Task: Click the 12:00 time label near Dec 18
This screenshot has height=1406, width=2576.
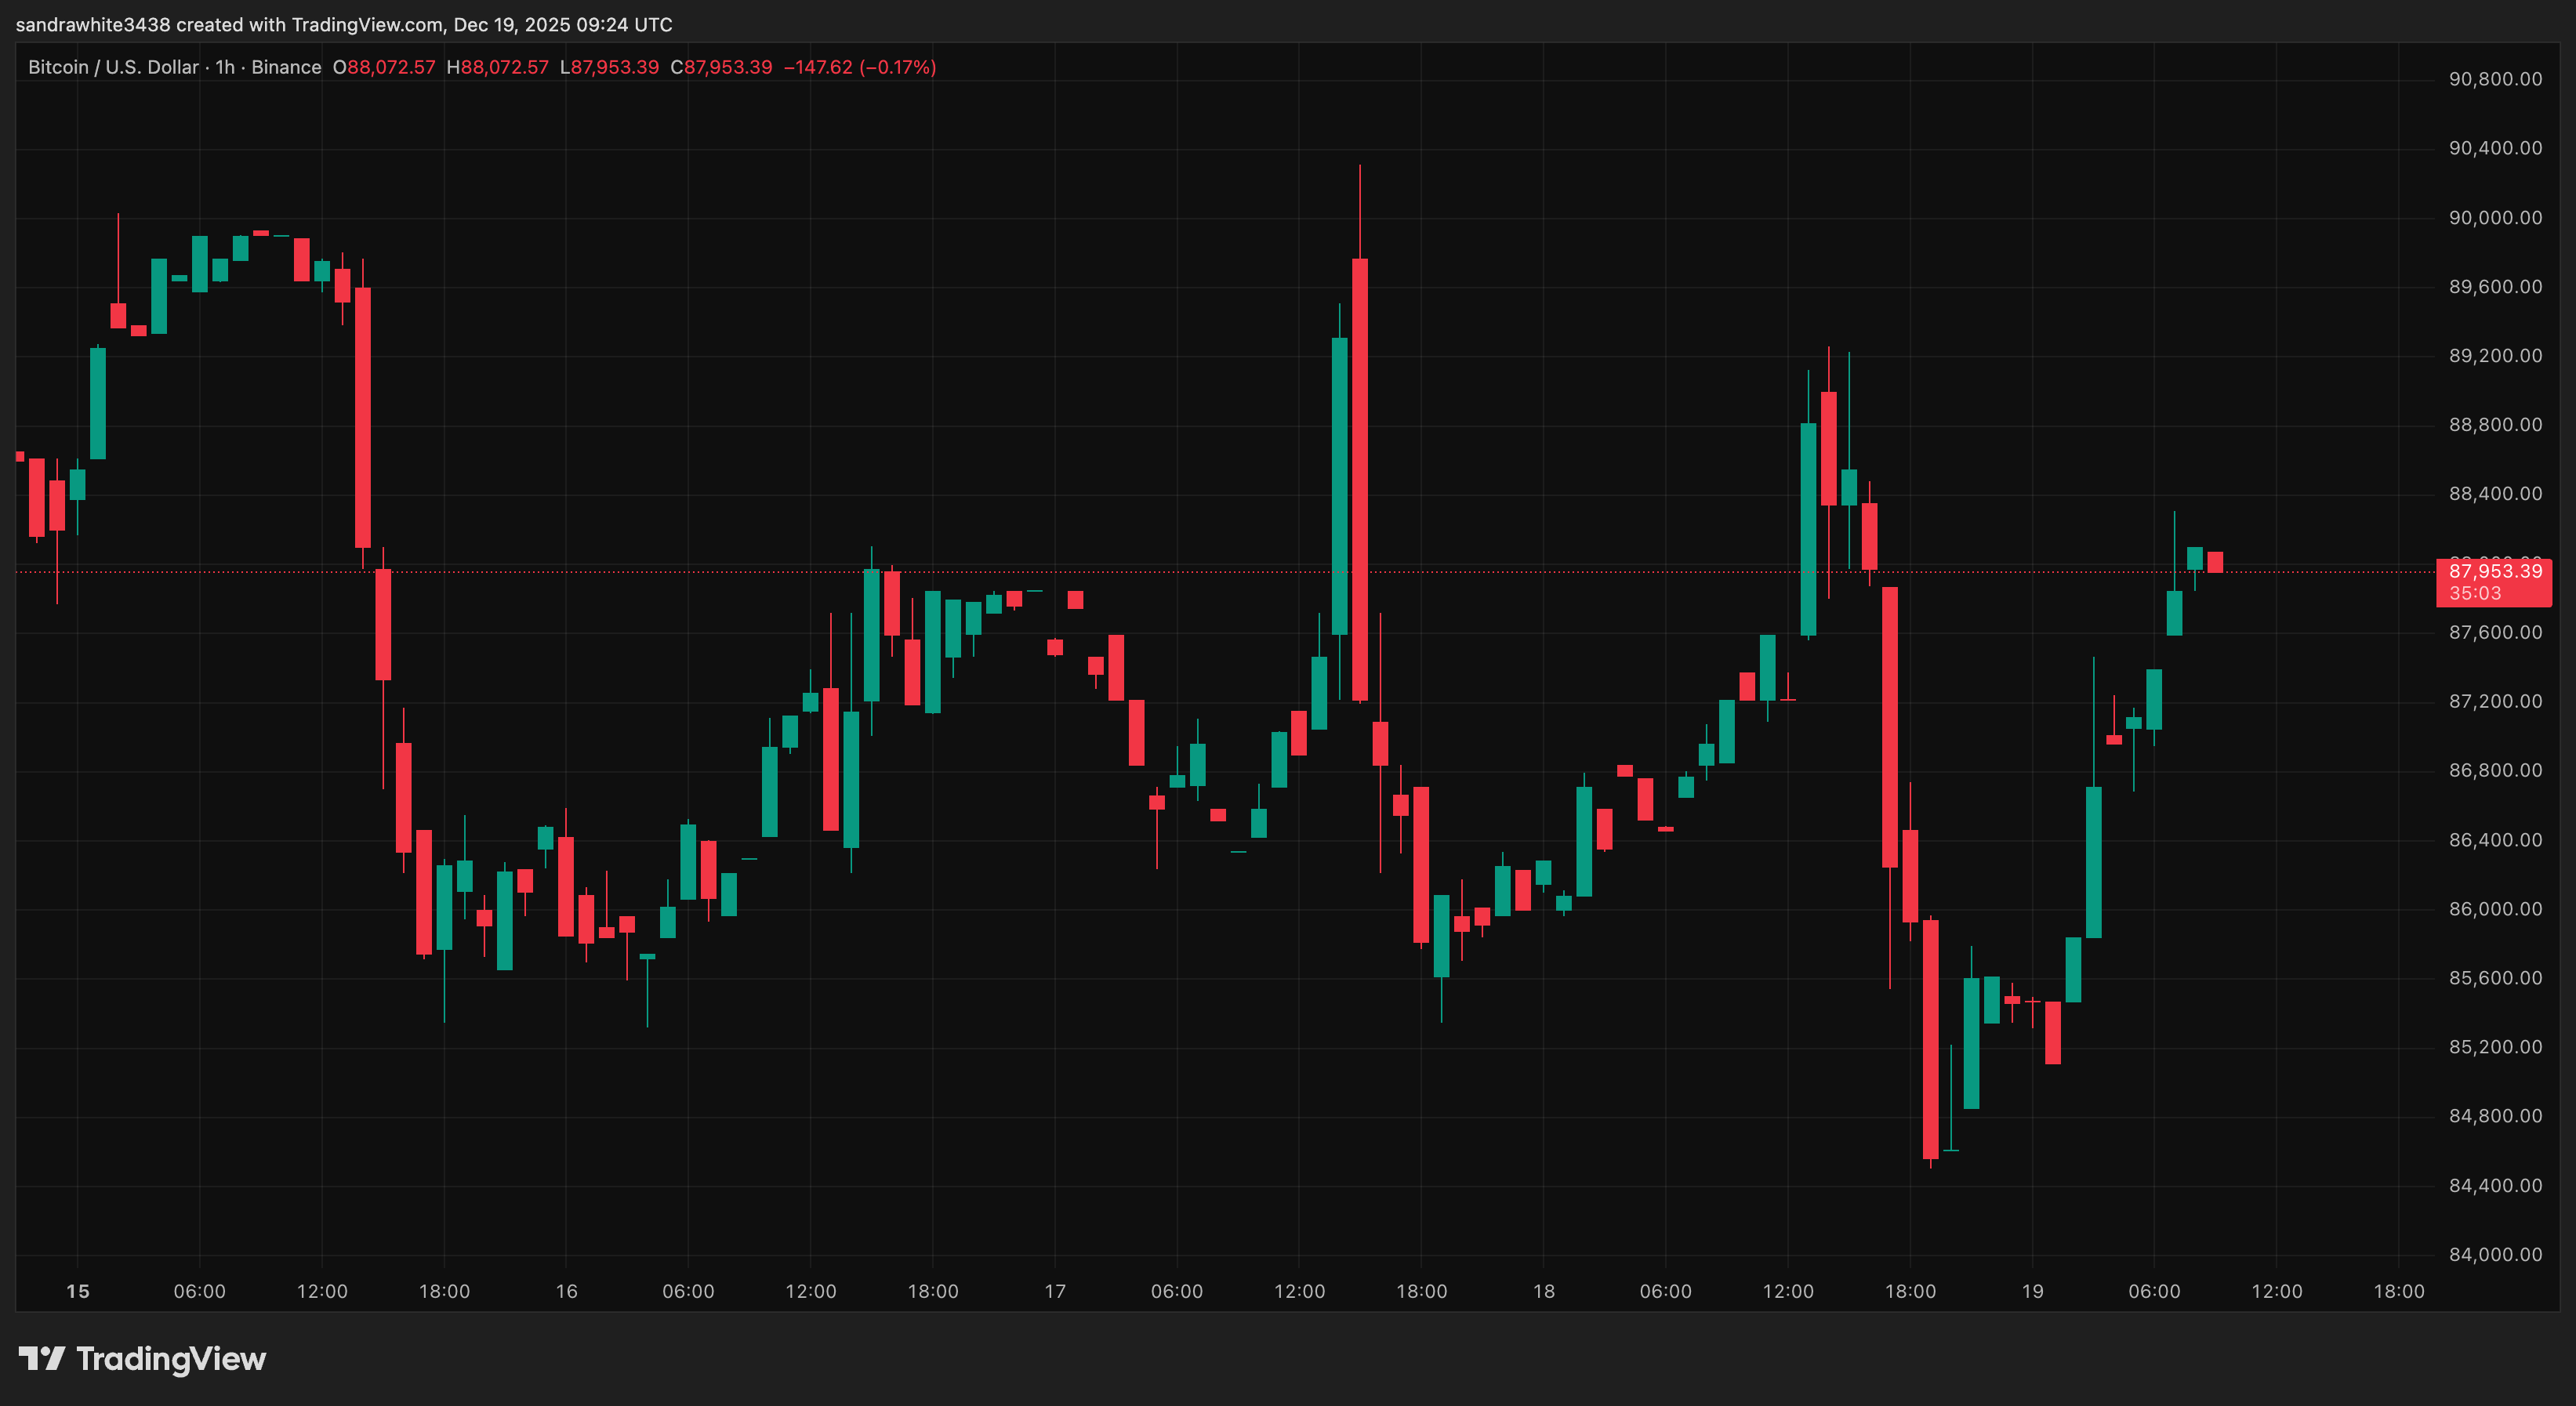Action: coord(1790,1291)
